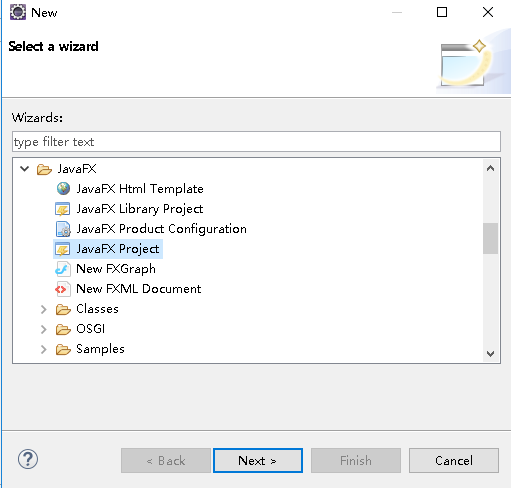Click the OSGI folder icon
Screen dimensions: 511x488
click(63, 329)
